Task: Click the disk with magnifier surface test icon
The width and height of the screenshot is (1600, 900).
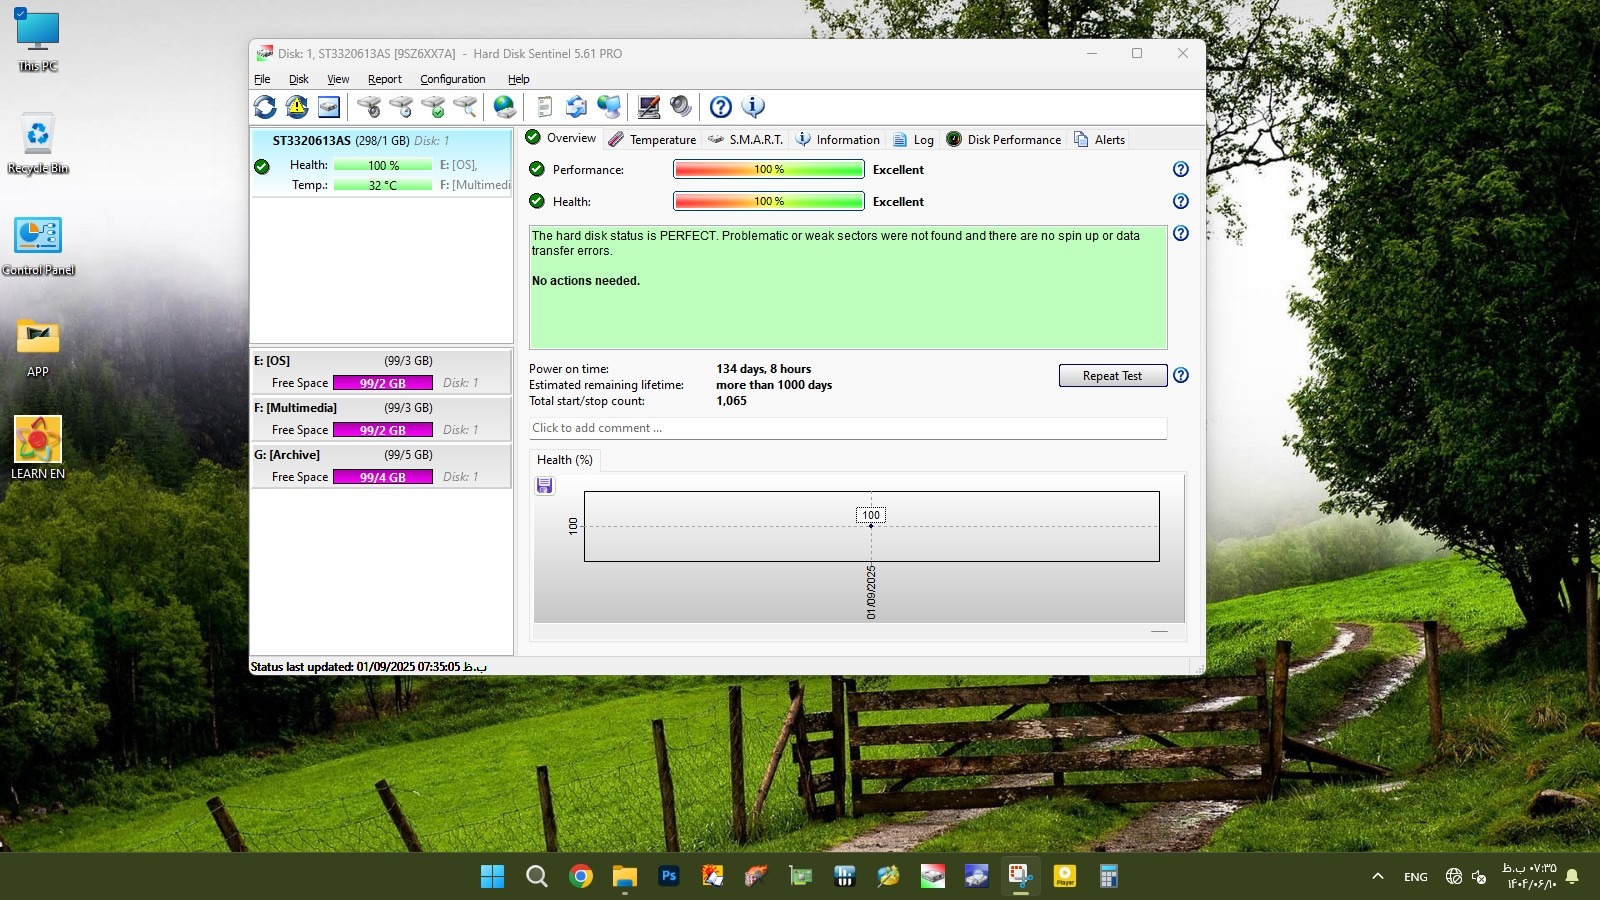Action: [x=465, y=107]
